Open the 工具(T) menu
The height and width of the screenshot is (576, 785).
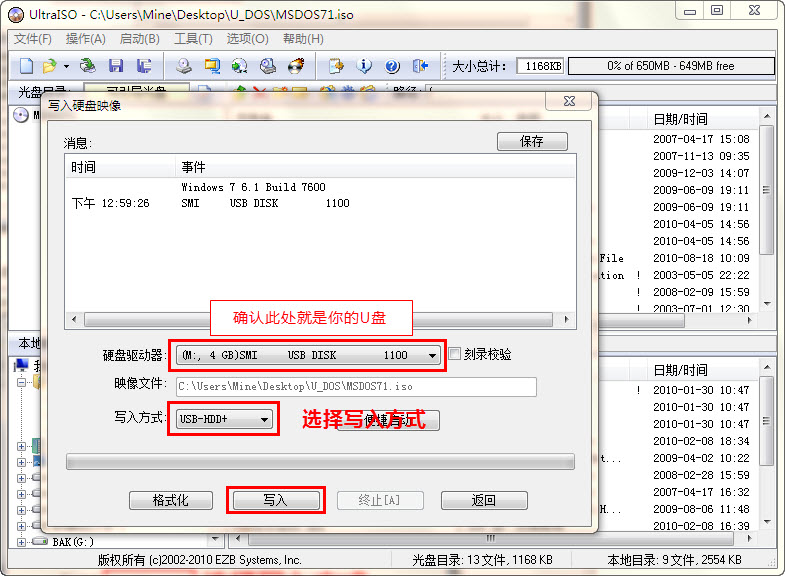pyautogui.click(x=193, y=39)
